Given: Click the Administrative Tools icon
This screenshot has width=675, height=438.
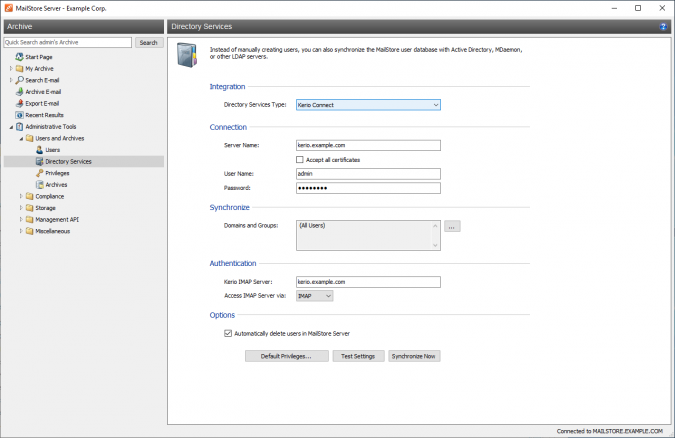Looking at the screenshot, I should click(x=19, y=127).
